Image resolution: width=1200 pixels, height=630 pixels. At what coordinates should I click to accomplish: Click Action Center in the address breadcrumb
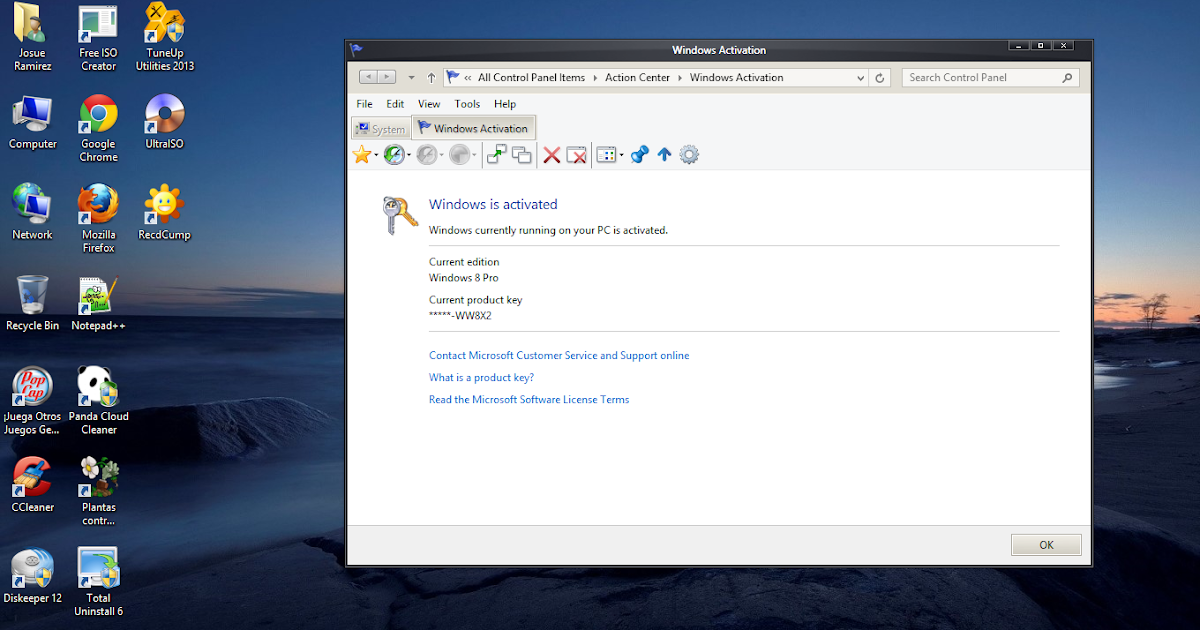coord(637,77)
